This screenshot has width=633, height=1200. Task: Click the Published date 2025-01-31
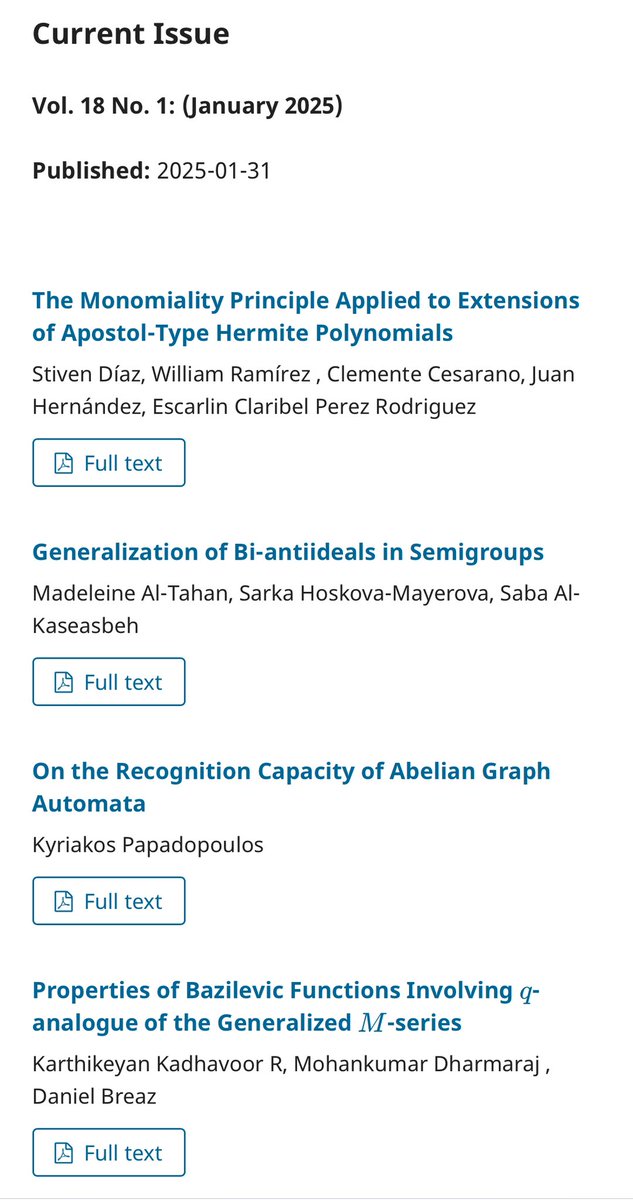click(x=214, y=171)
